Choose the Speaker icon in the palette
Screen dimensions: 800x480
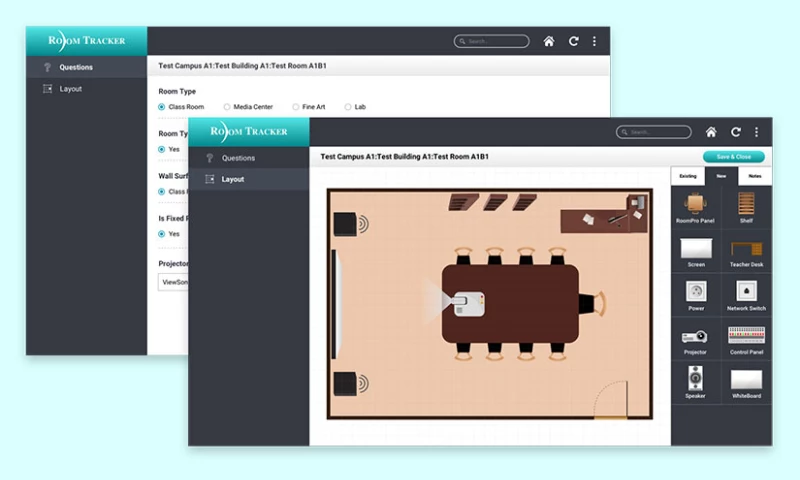[695, 380]
